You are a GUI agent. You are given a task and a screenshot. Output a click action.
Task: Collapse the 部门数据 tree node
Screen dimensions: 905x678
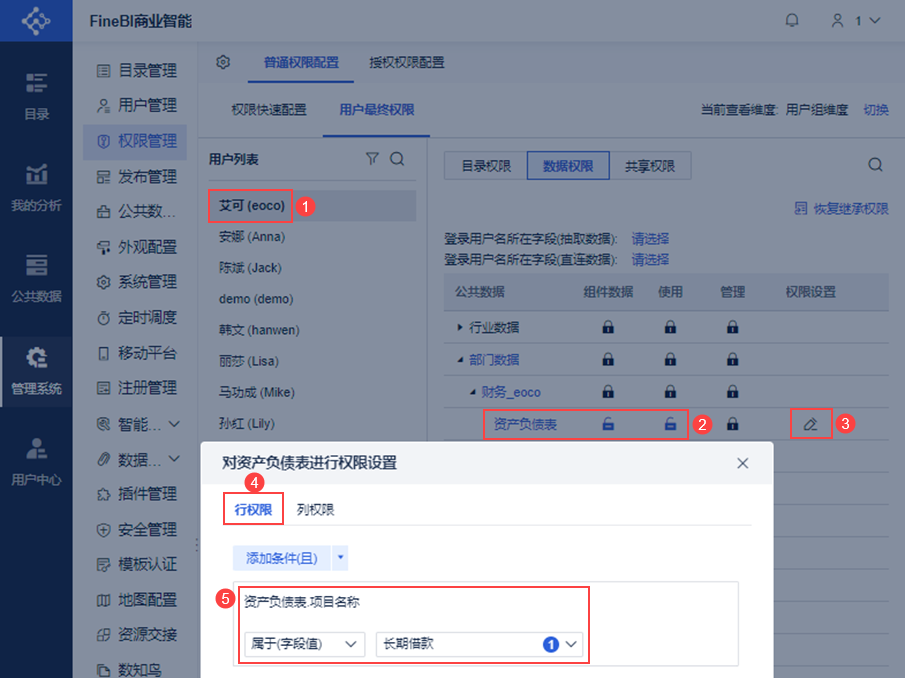(x=460, y=359)
